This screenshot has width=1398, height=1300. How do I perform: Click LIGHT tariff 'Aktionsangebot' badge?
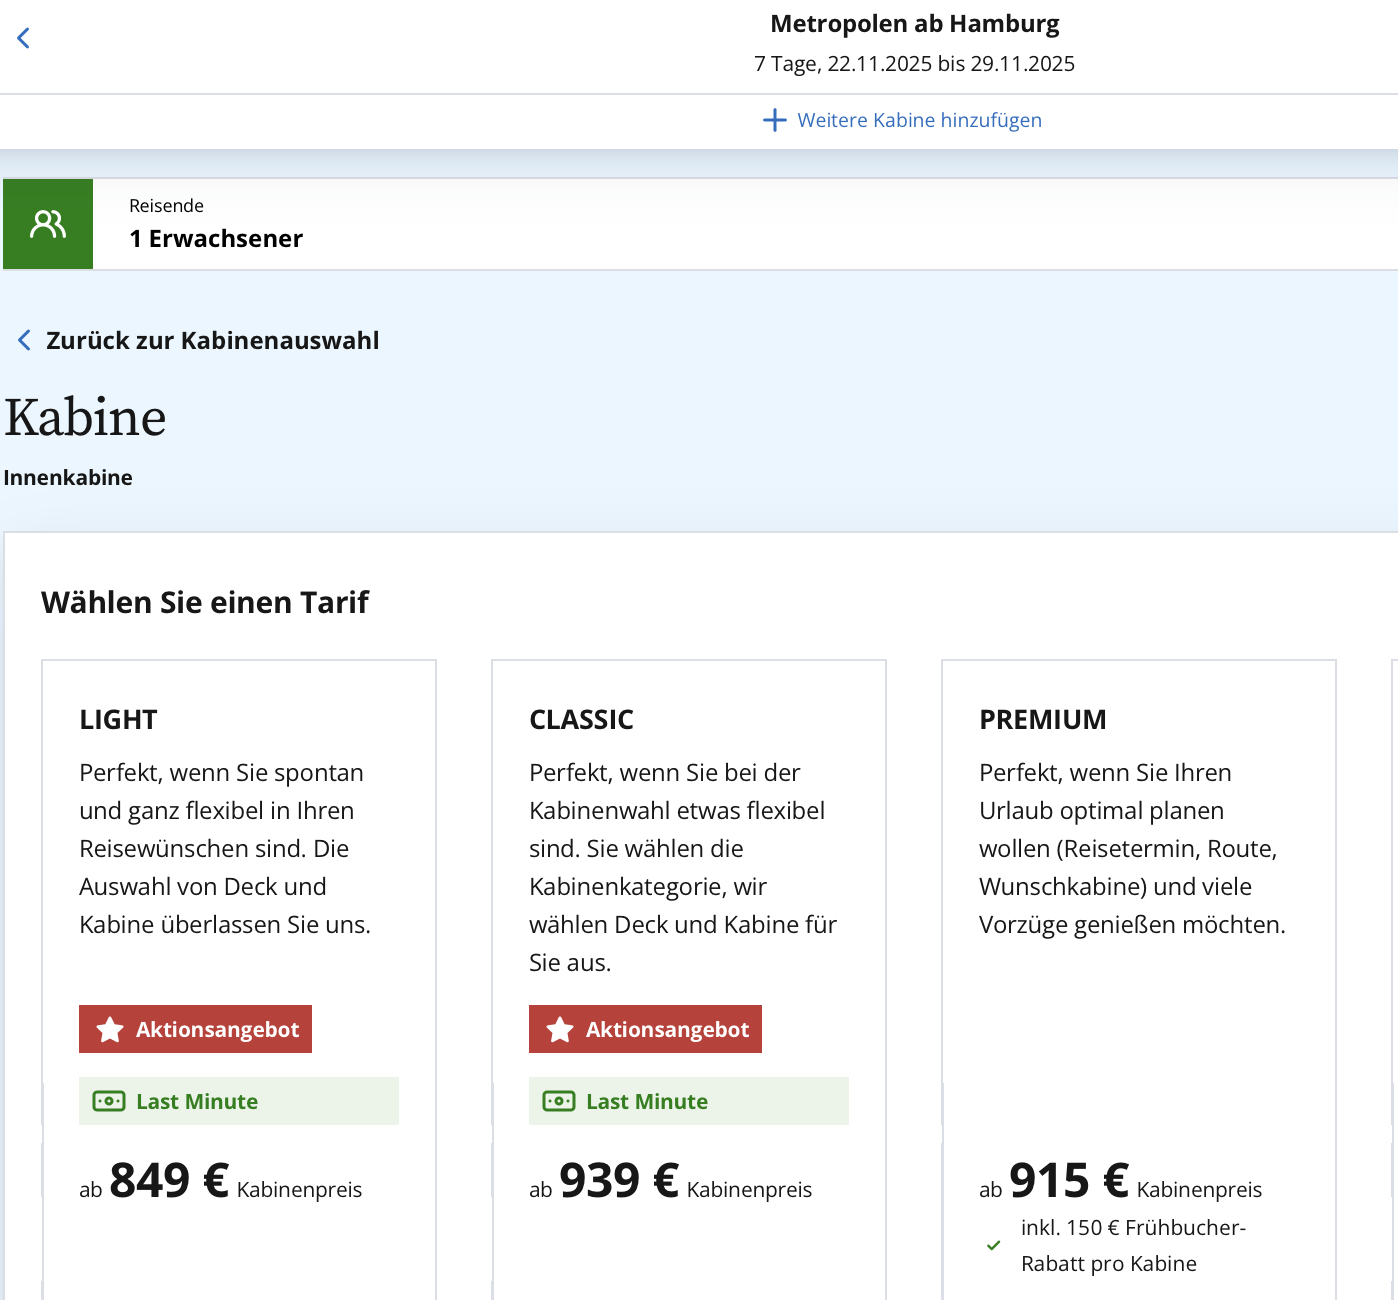(x=196, y=1029)
